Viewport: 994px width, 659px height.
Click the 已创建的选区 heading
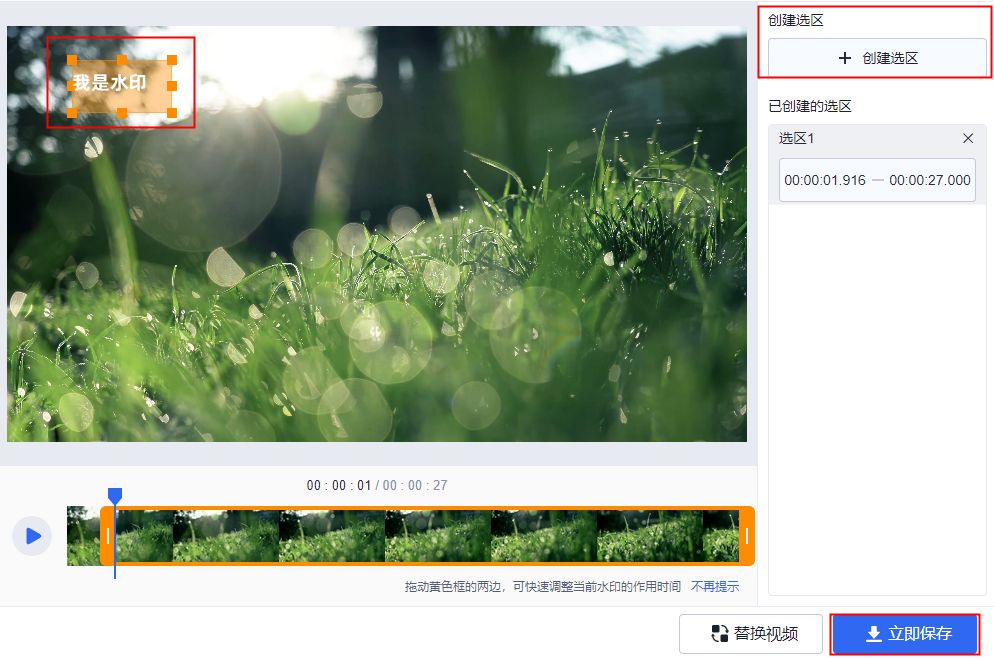point(810,106)
